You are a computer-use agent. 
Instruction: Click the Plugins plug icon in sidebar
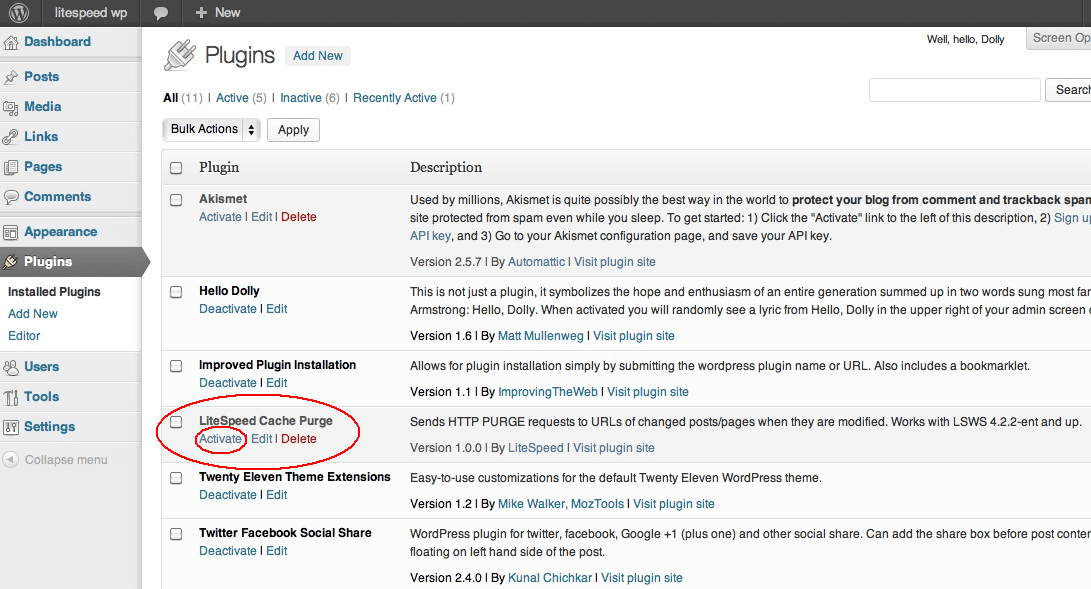pyautogui.click(x=10, y=262)
